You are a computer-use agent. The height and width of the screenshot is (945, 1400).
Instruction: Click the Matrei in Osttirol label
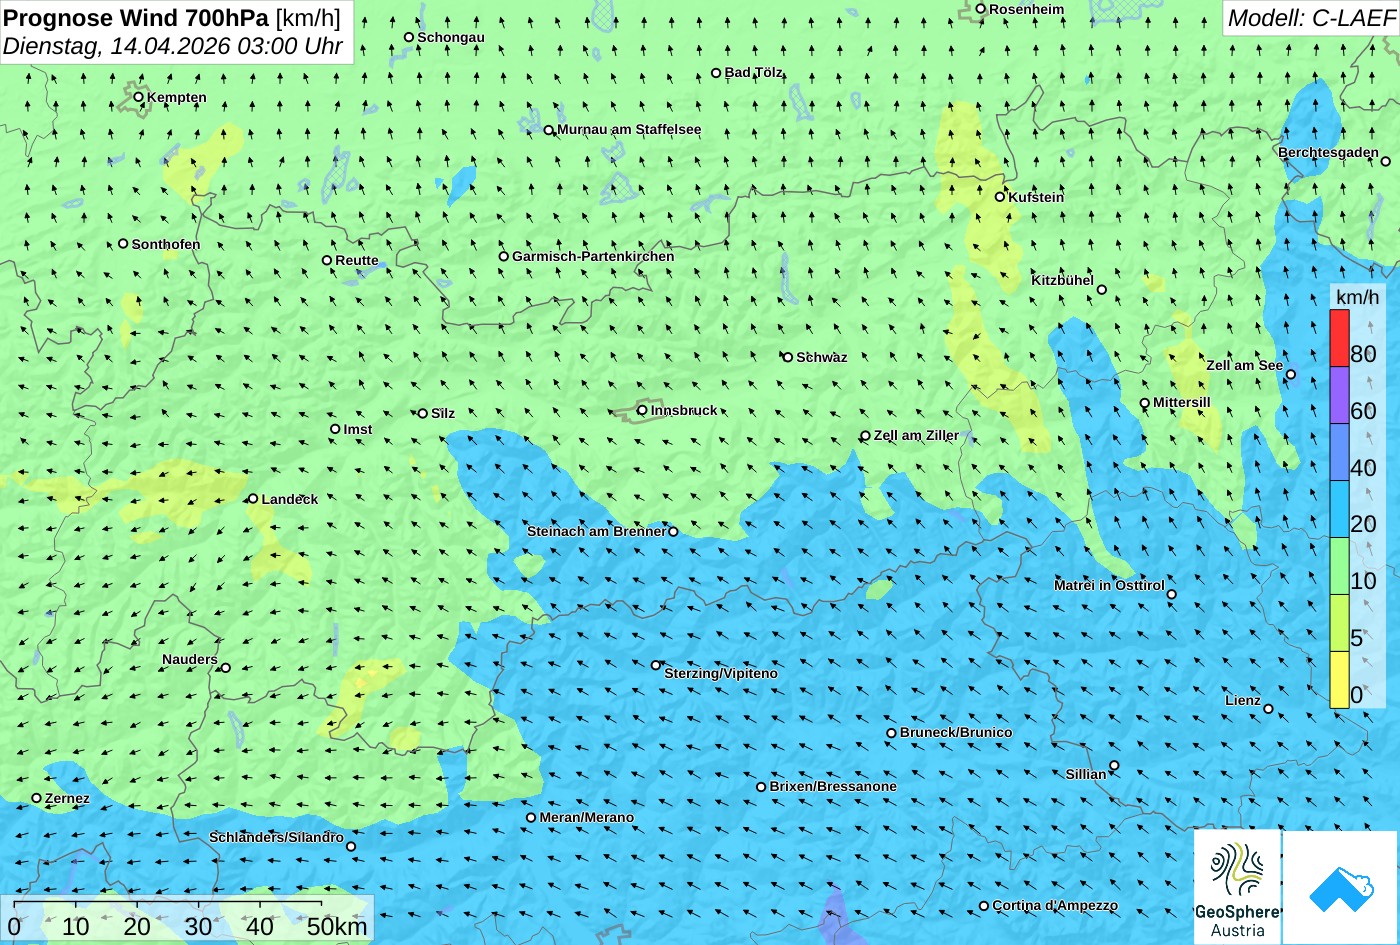click(x=1109, y=585)
